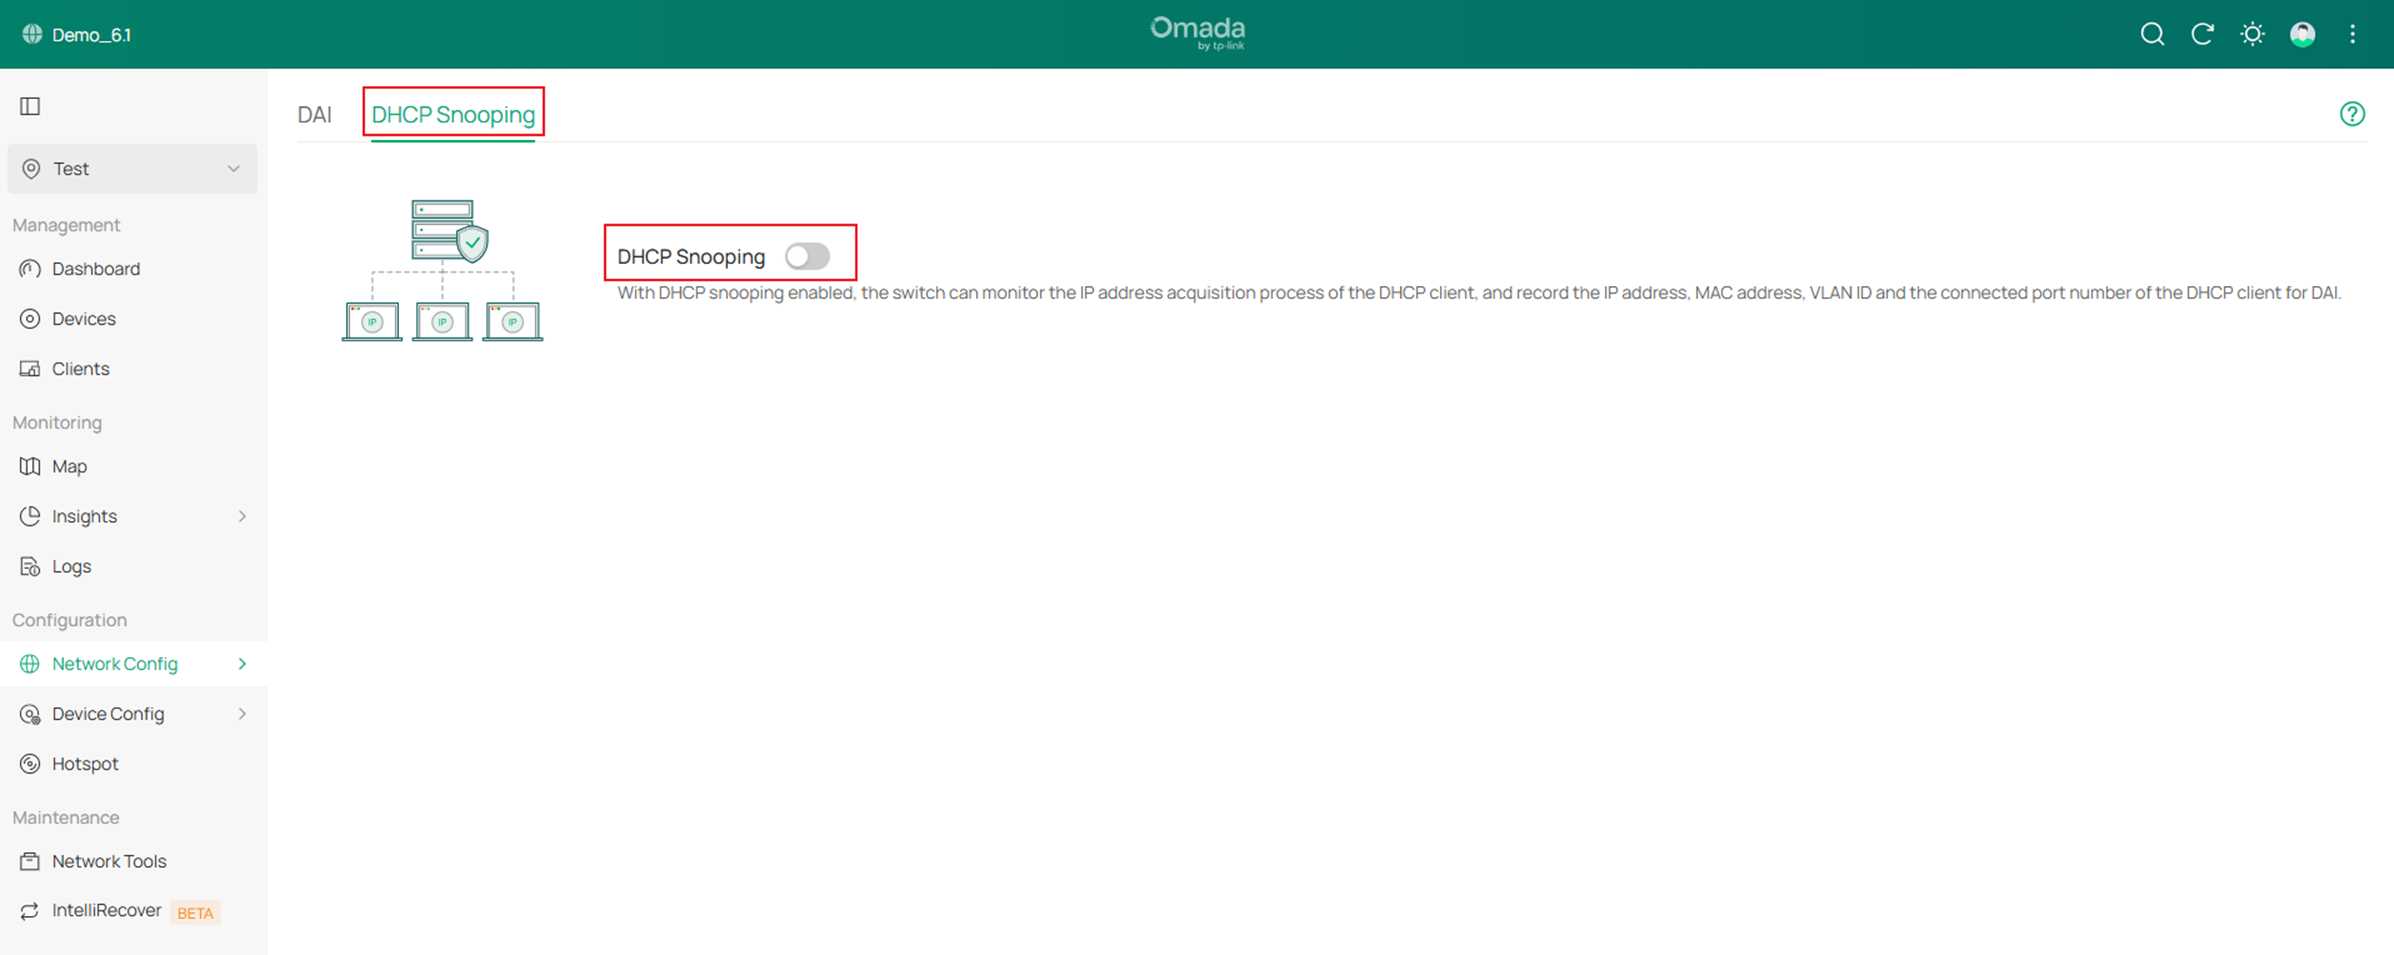This screenshot has width=2394, height=955.
Task: Open the Devices page
Action: pyautogui.click(x=84, y=318)
